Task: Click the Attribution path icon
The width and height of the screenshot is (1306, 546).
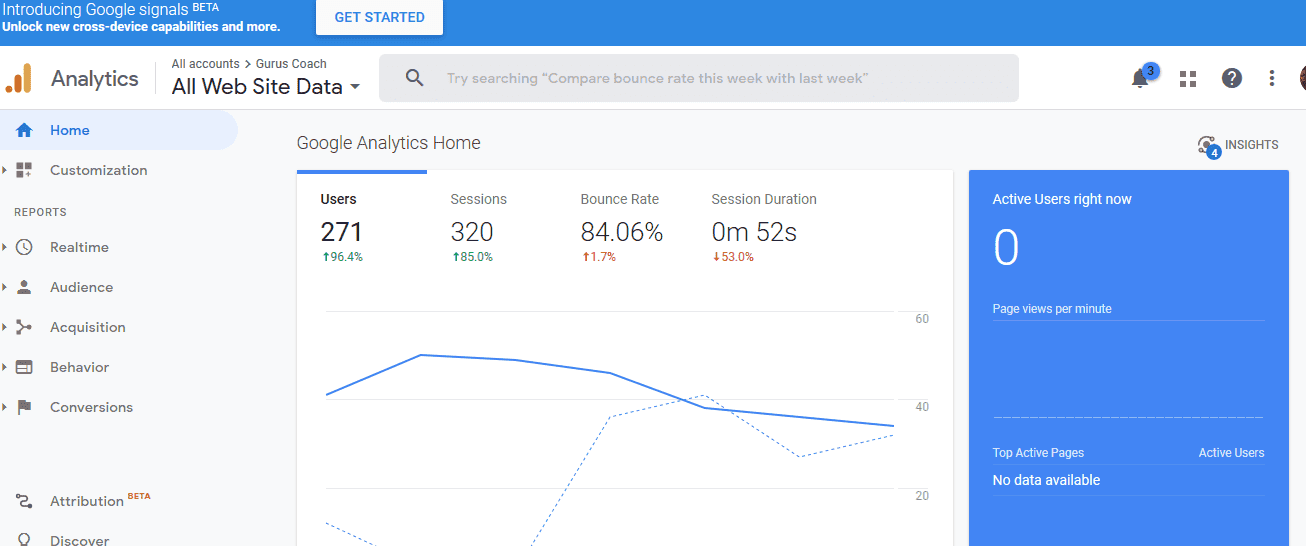Action: pyautogui.click(x=24, y=501)
